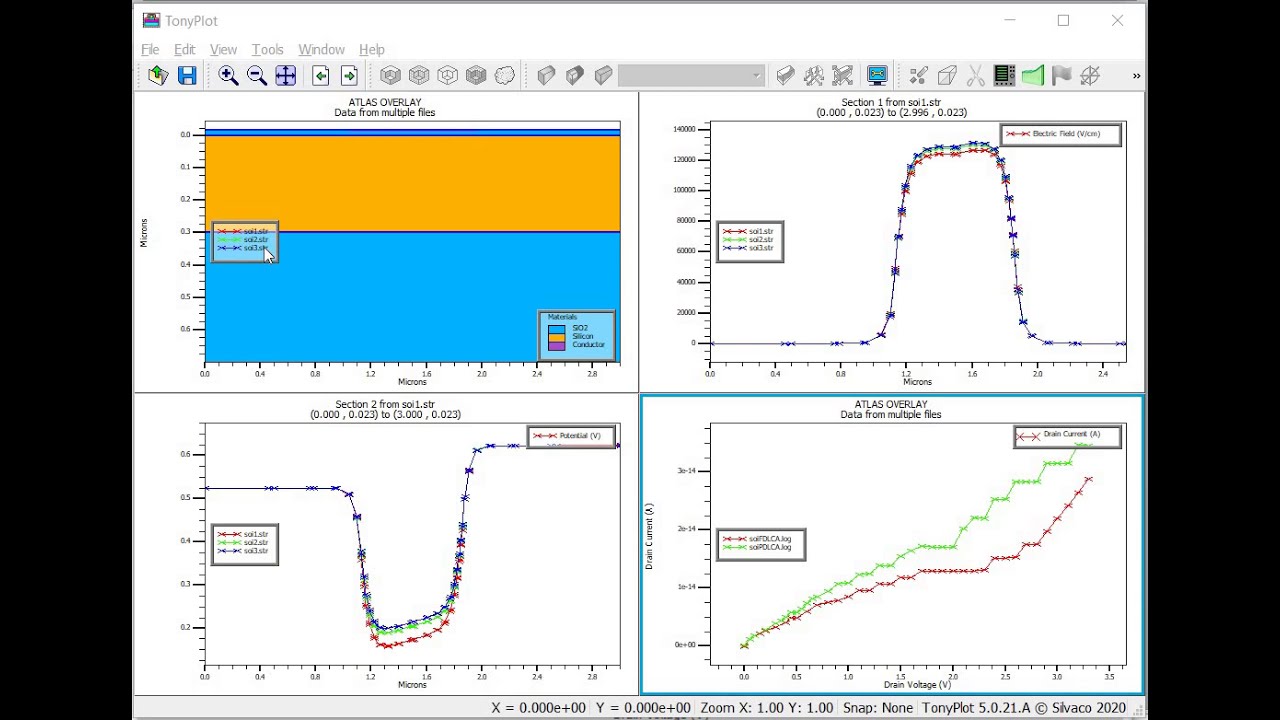Viewport: 1280px width, 720px height.
Task: Click the first grayed 3D block slice icon
Action: tap(546, 75)
